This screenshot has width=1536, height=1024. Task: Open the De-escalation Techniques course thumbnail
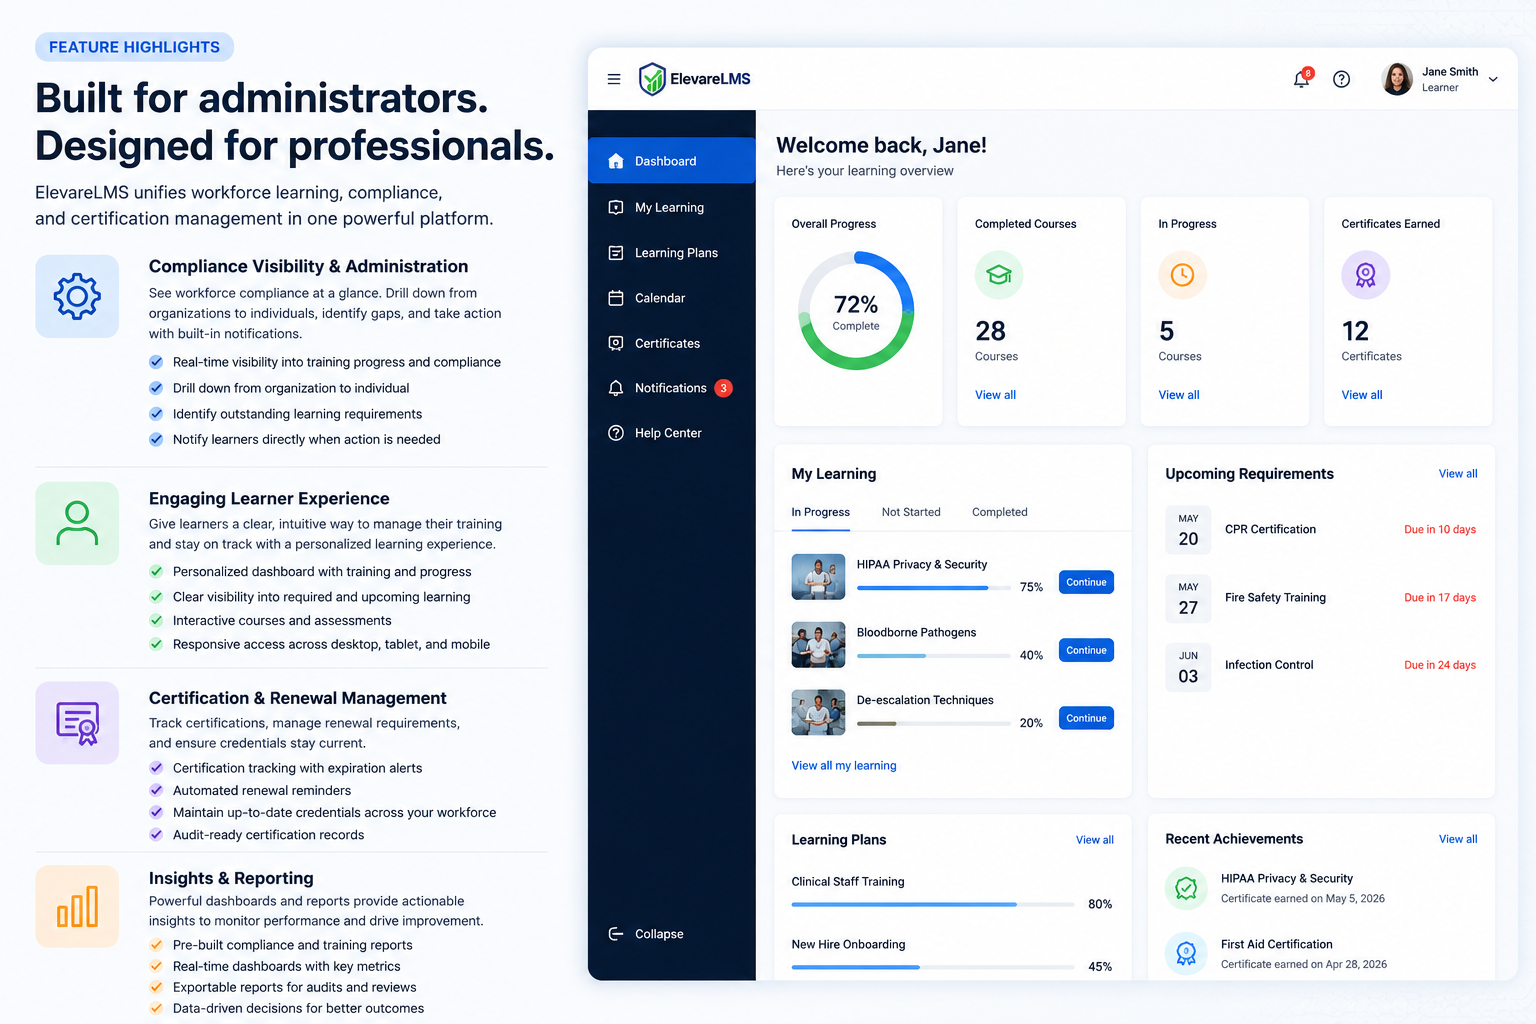pyautogui.click(x=818, y=713)
